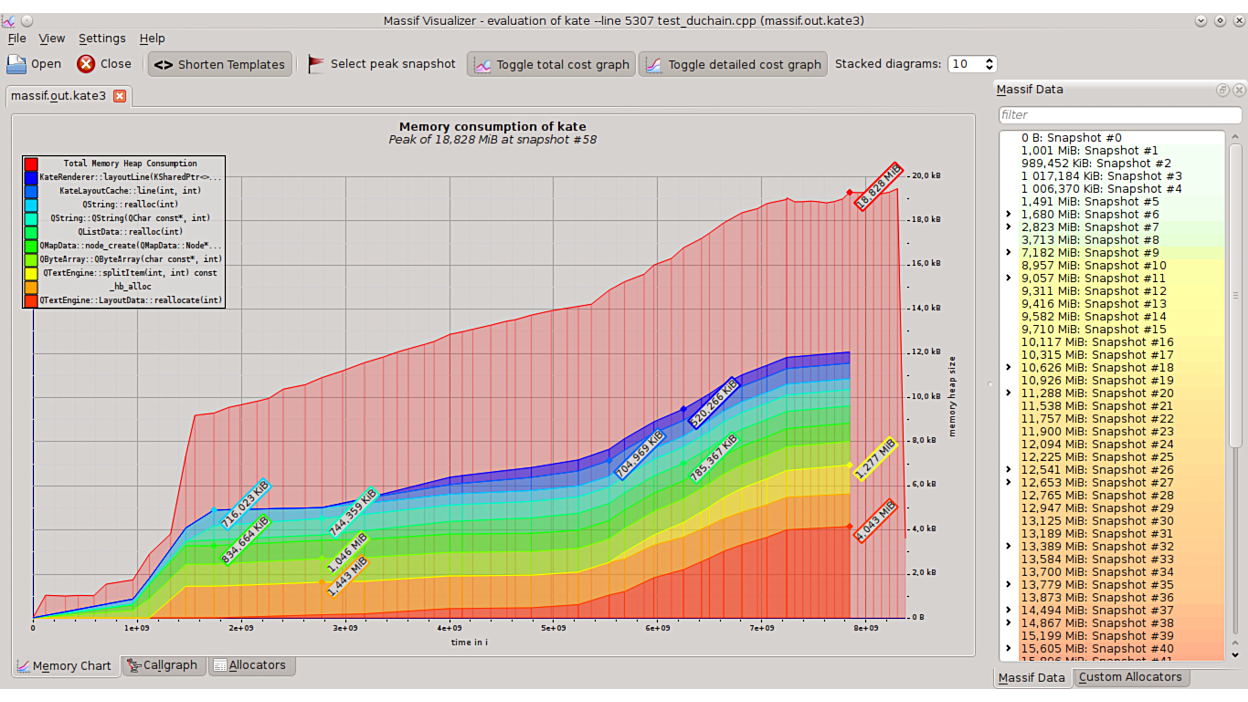Switch to the Custom Allocators tab
This screenshot has width=1248, height=702.
coord(1130,677)
